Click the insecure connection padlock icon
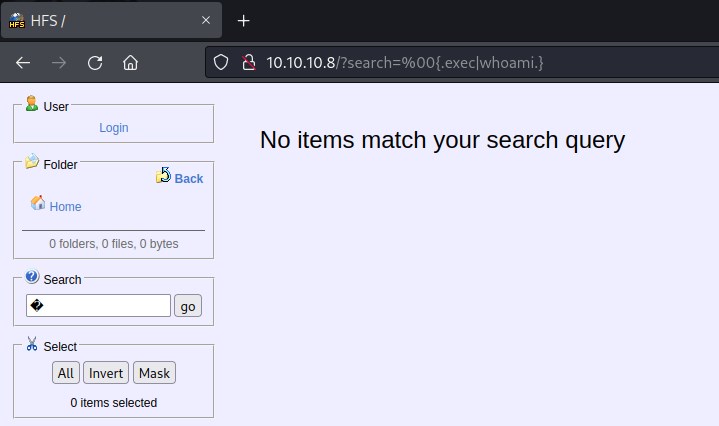719x426 pixels. [x=249, y=63]
